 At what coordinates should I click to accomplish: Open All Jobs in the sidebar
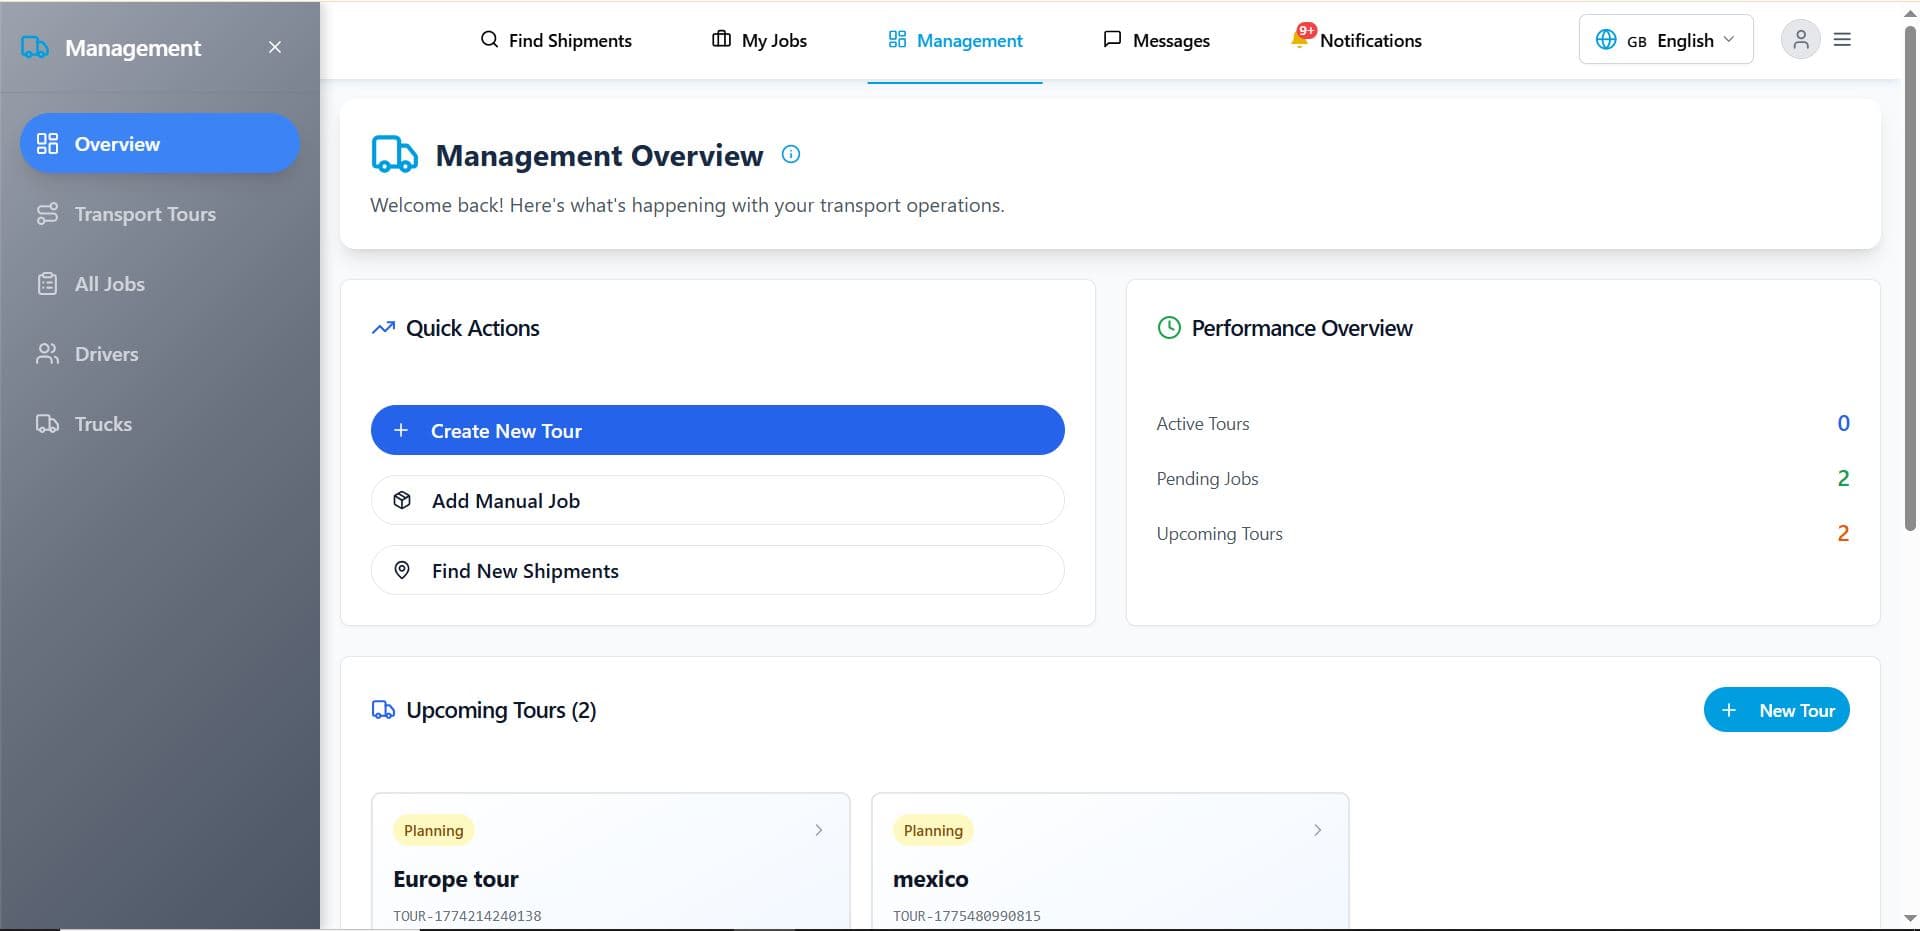tap(160, 283)
